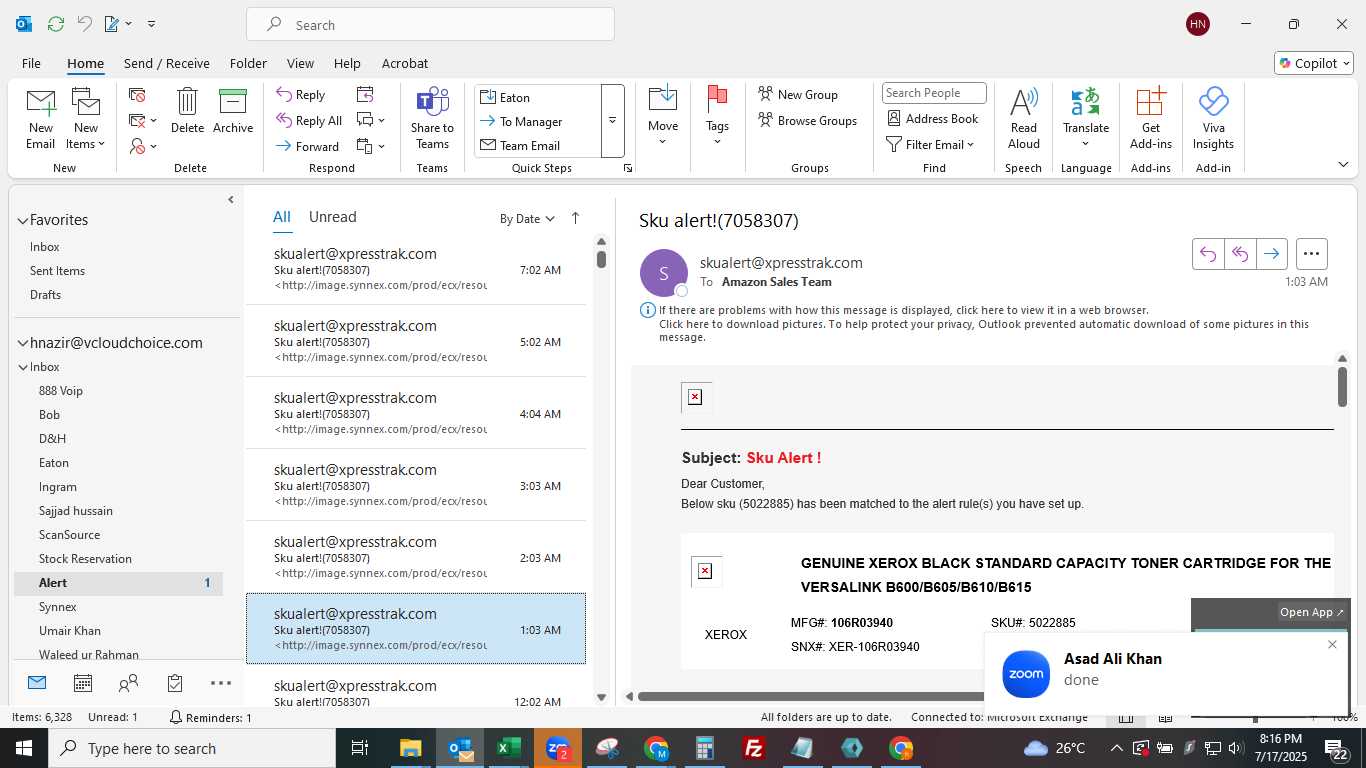Open FileZilla from the taskbar
1366x768 pixels.
(x=754, y=748)
